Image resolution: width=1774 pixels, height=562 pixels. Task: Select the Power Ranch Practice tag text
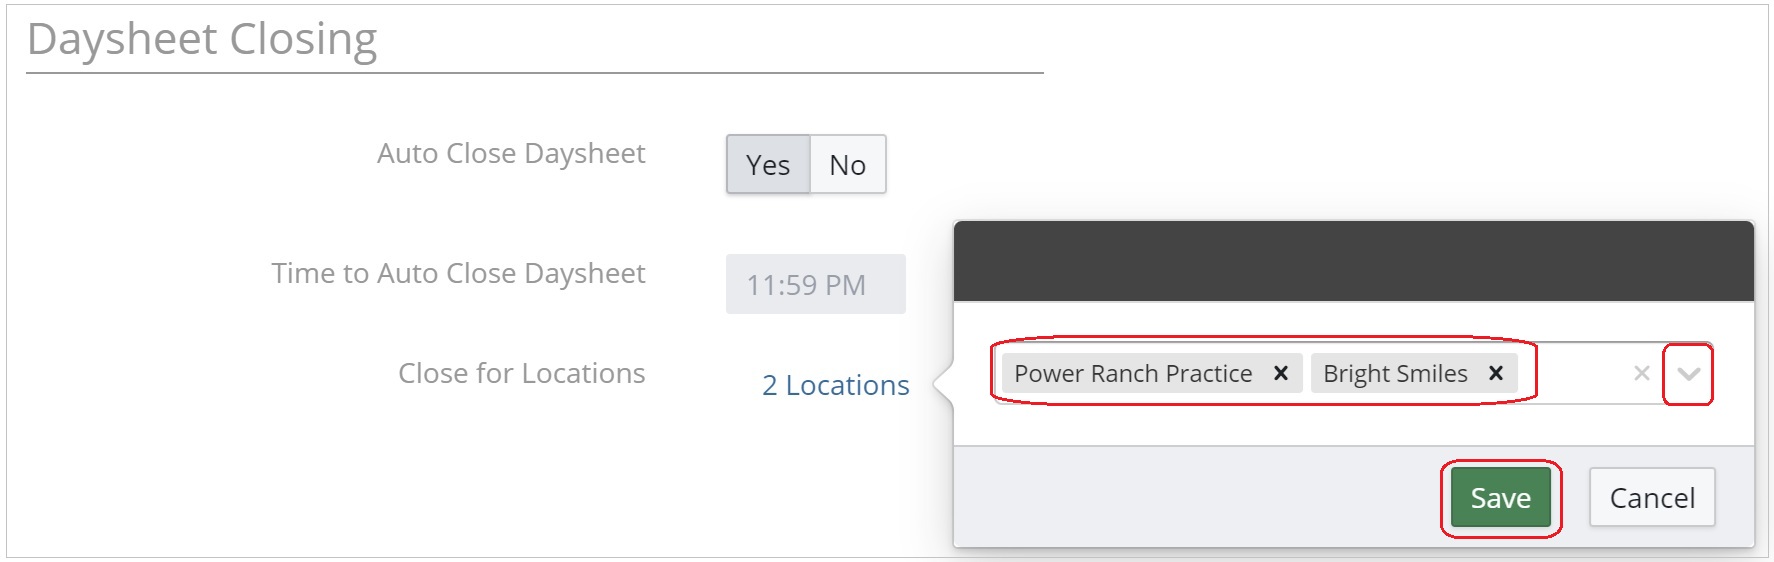[x=1132, y=373]
